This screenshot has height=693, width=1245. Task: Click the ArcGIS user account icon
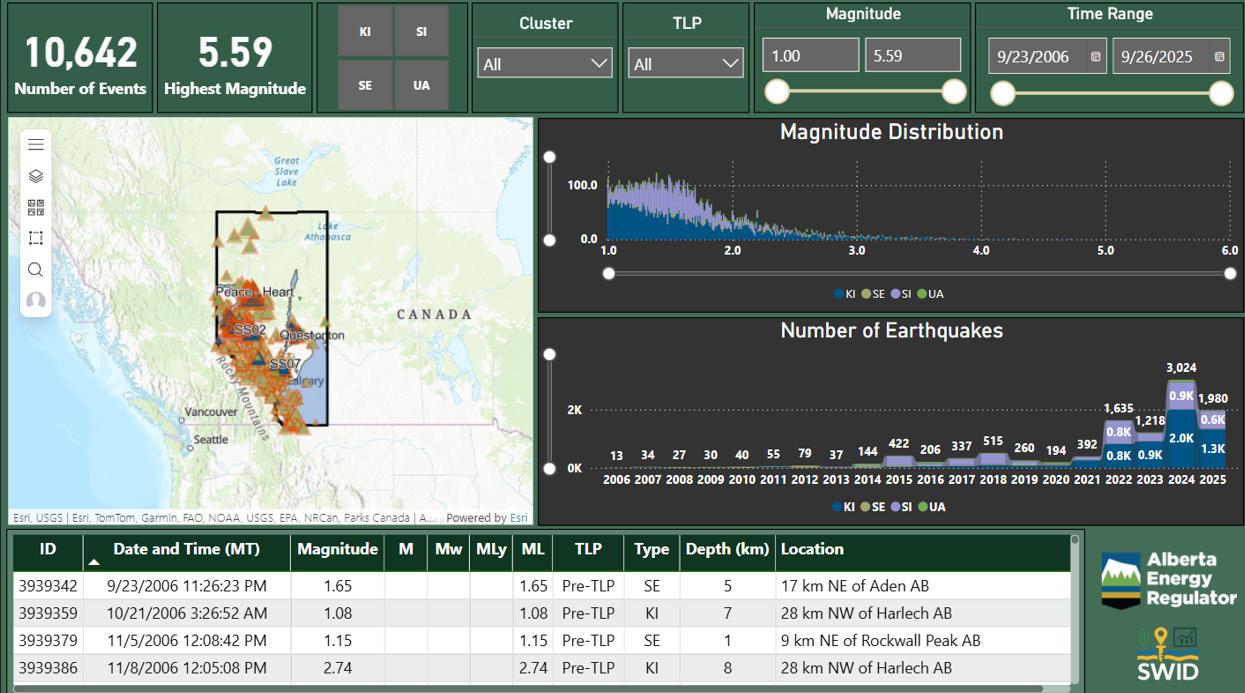pos(36,300)
